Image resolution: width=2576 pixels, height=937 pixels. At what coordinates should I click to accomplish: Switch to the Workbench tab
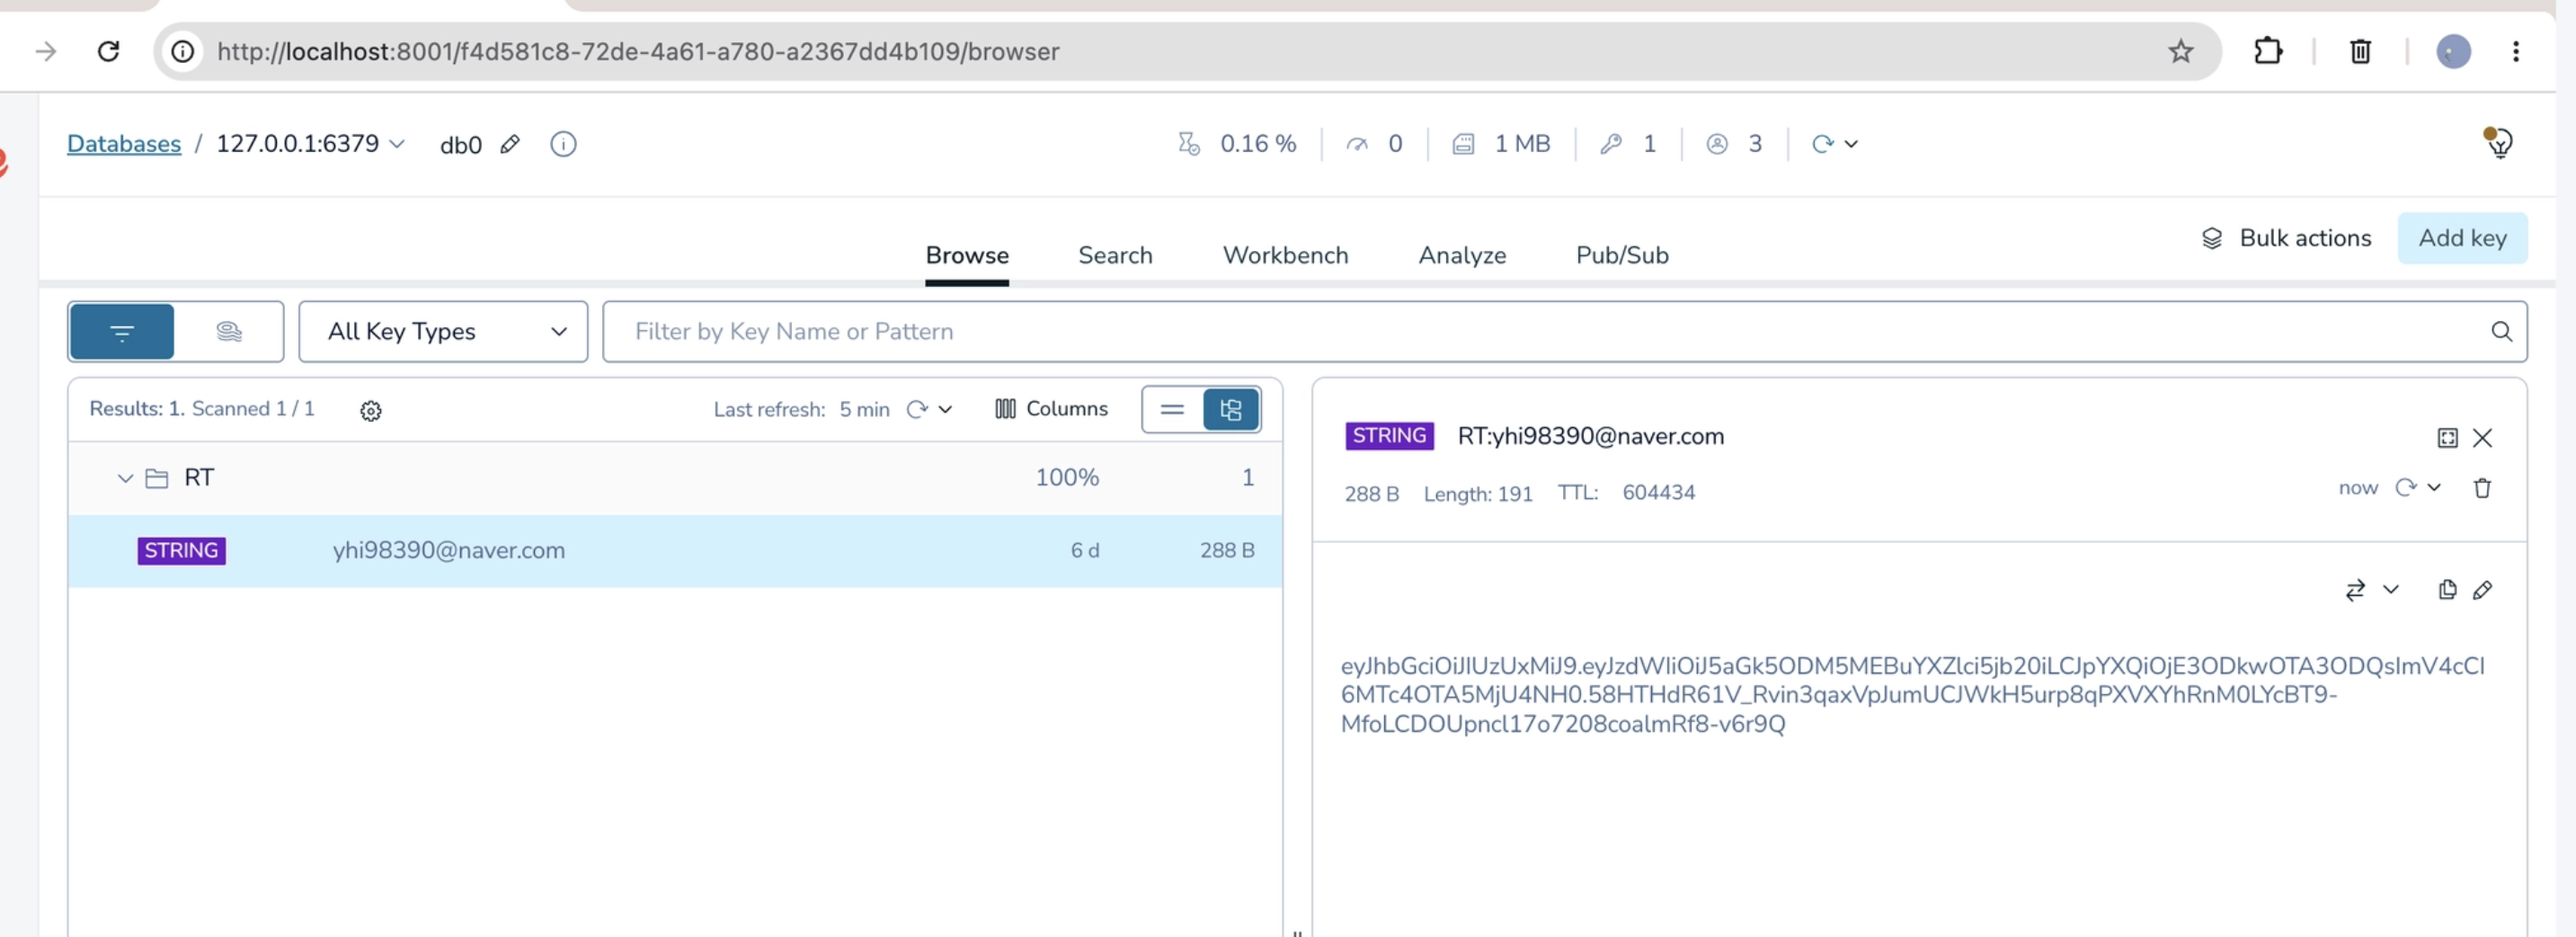coord(1285,255)
